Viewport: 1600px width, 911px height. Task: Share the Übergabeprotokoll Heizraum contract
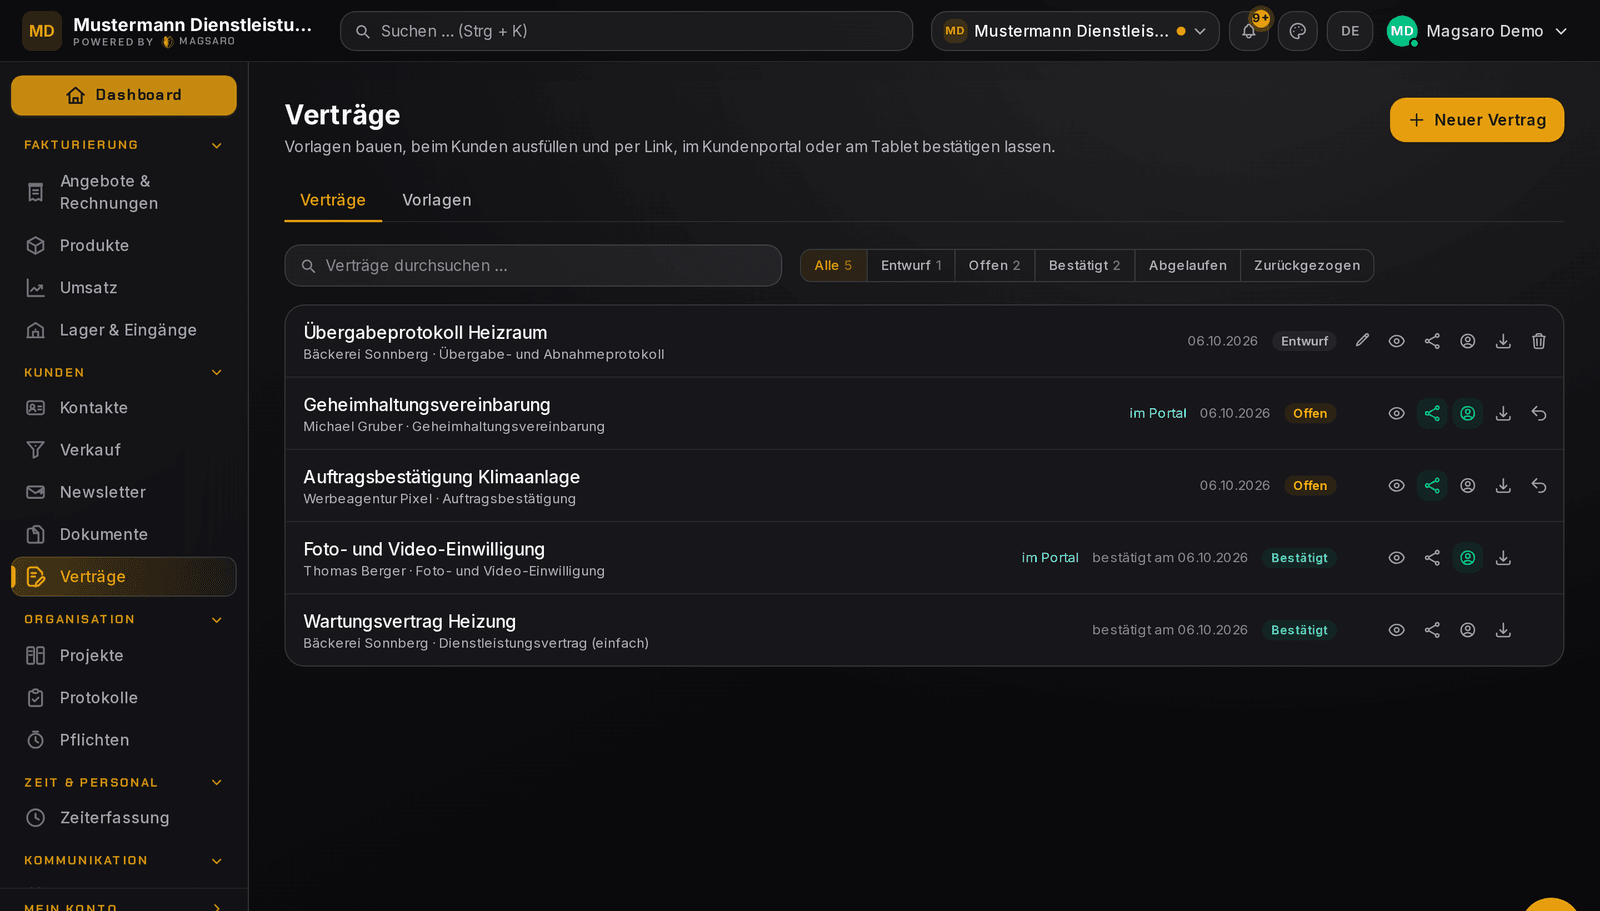(x=1432, y=341)
